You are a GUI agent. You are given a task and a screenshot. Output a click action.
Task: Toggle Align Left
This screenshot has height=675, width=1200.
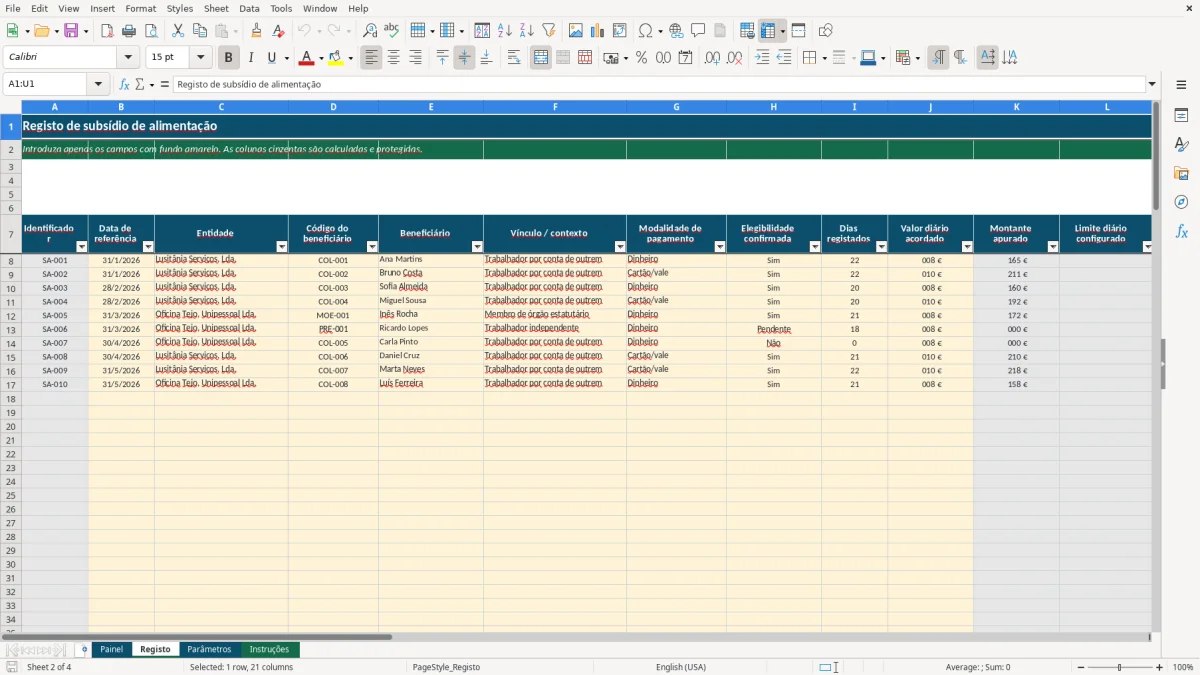point(372,58)
